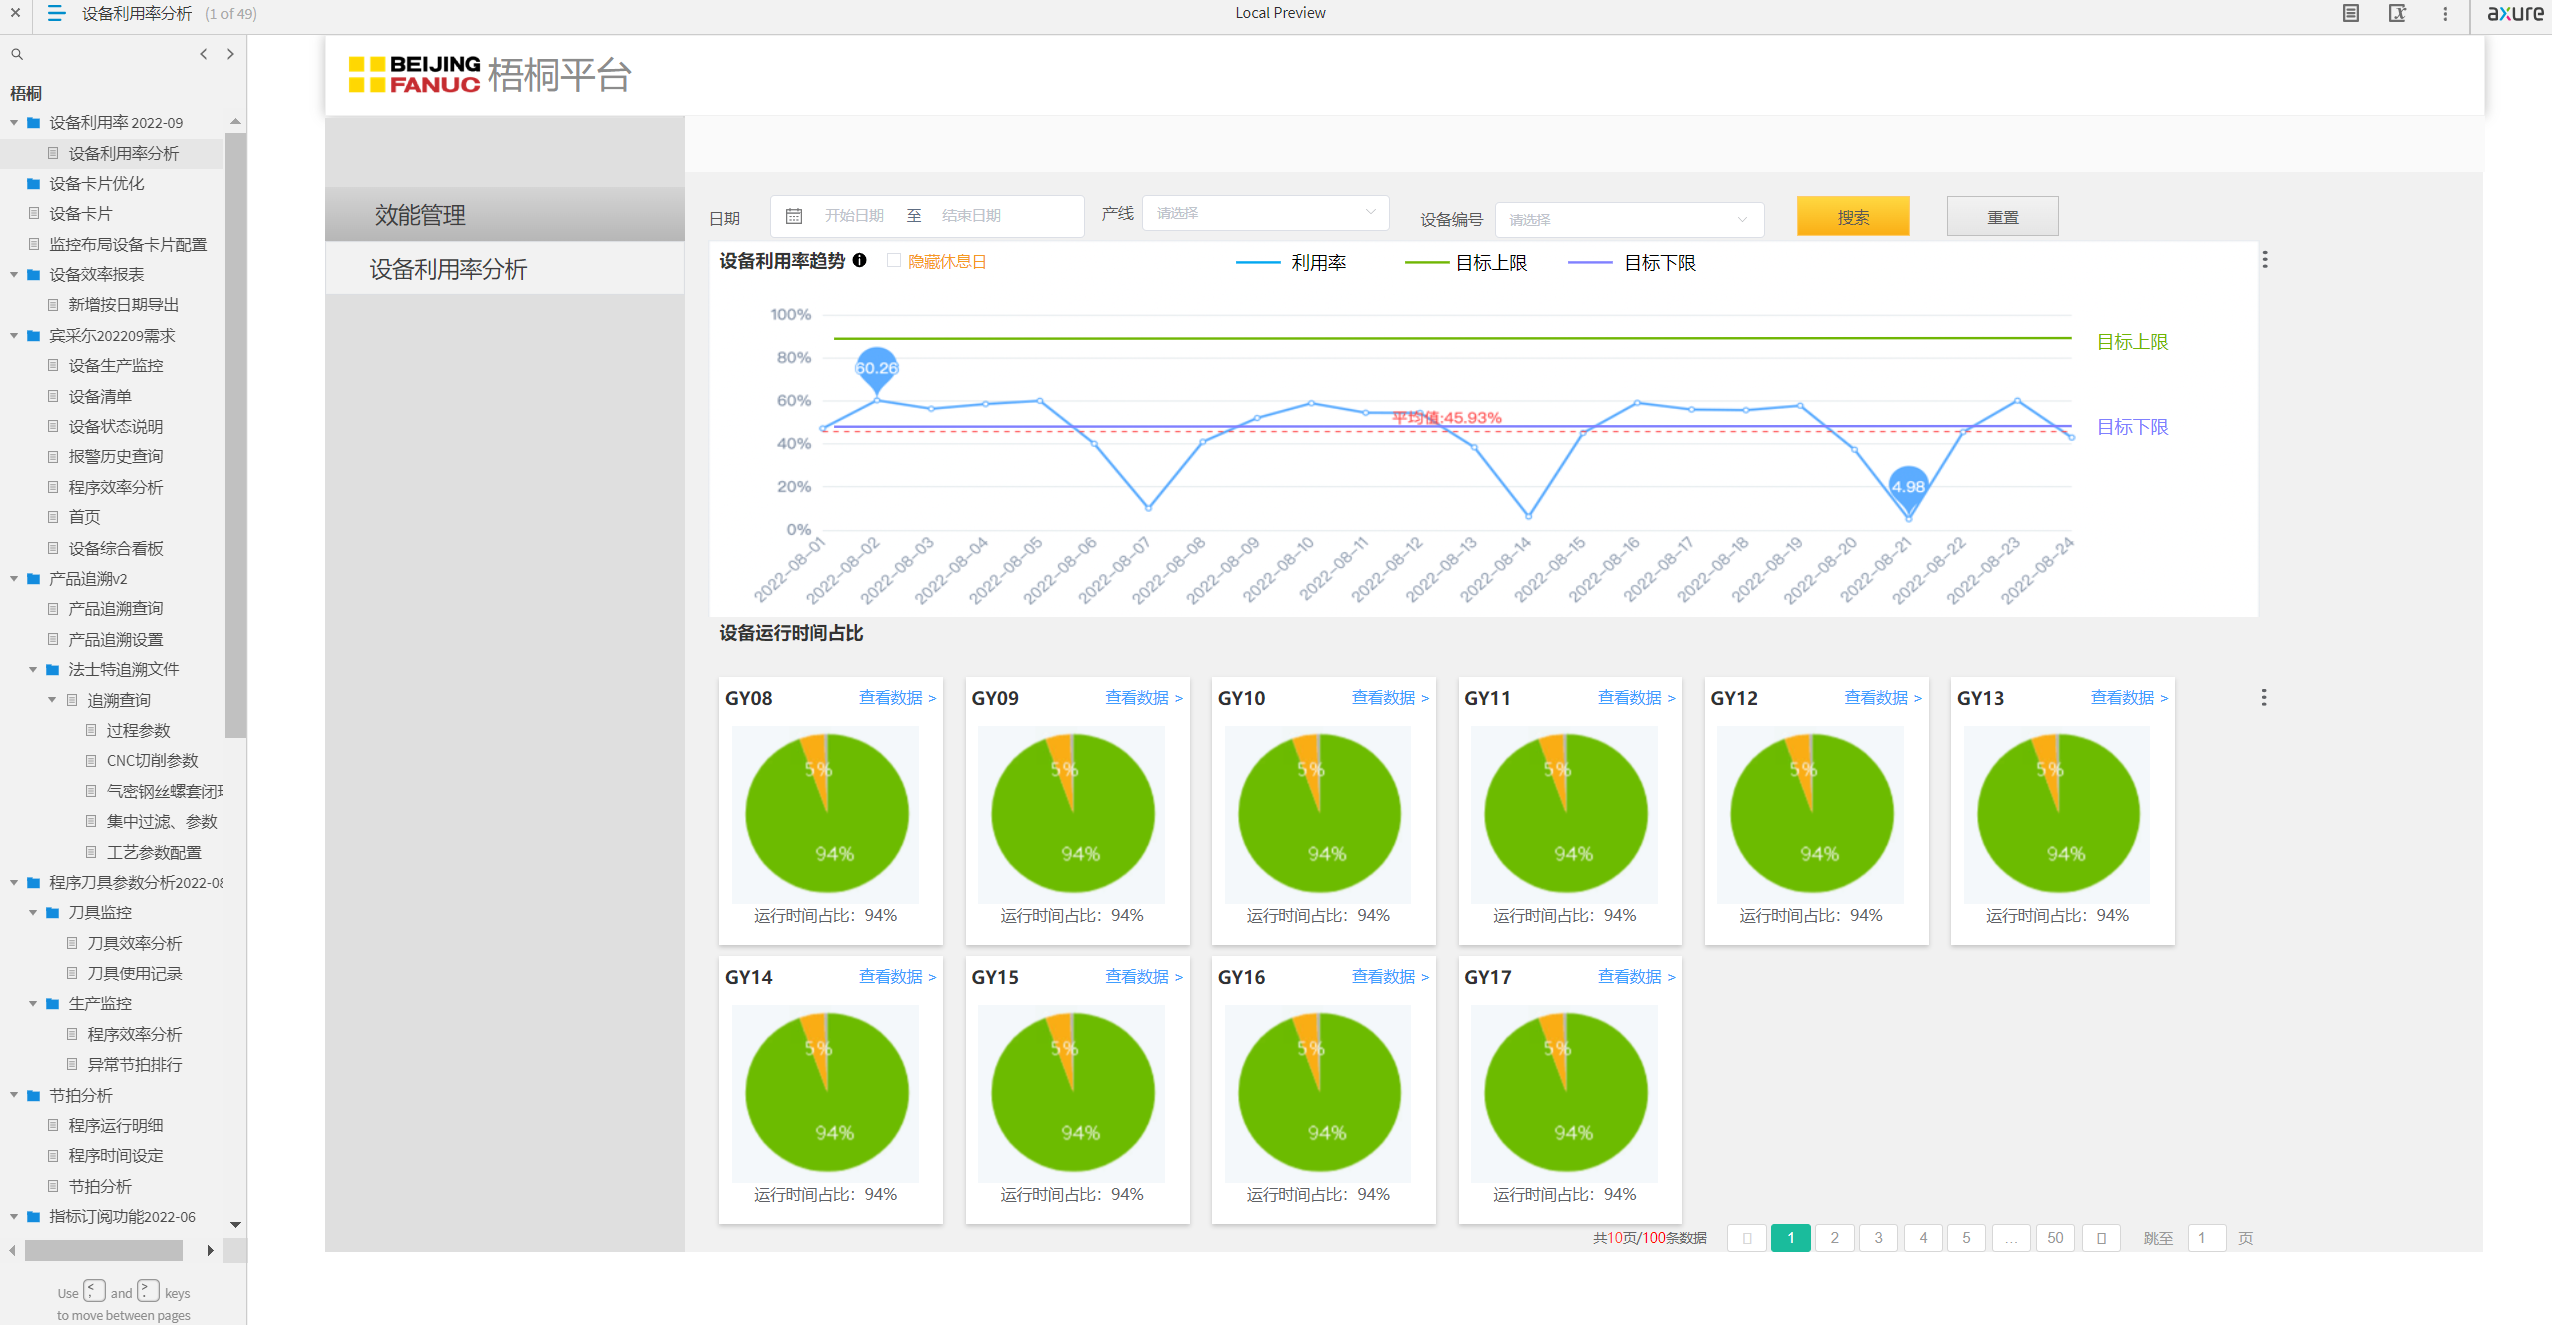Viewport: 2552px width, 1325px height.
Task: Open the inspect element icon in top bar
Action: click(x=2397, y=13)
